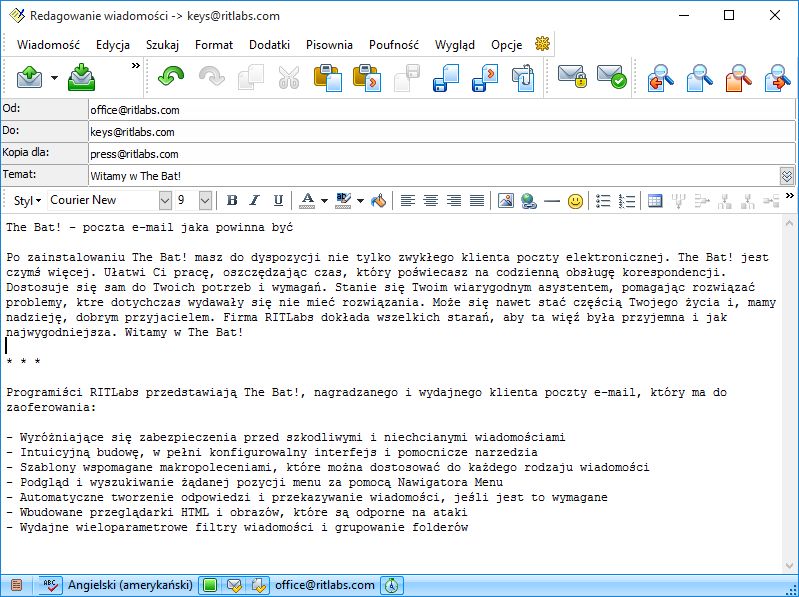Image resolution: width=799 pixels, height=597 pixels.
Task: Save message to Outbox with green tray icon
Action: click(82, 77)
